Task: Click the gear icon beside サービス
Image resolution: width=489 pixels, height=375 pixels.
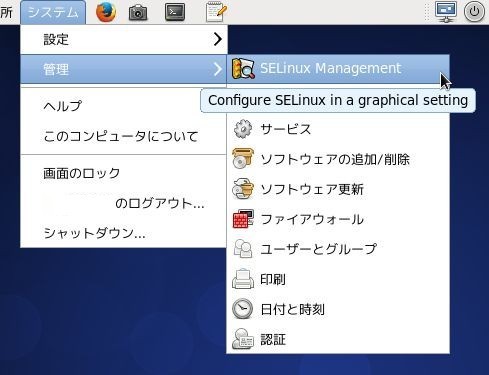Action: (243, 129)
